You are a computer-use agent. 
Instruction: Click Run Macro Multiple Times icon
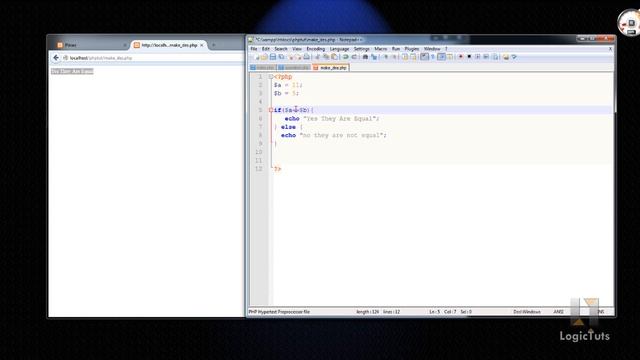pyautogui.click(x=486, y=57)
